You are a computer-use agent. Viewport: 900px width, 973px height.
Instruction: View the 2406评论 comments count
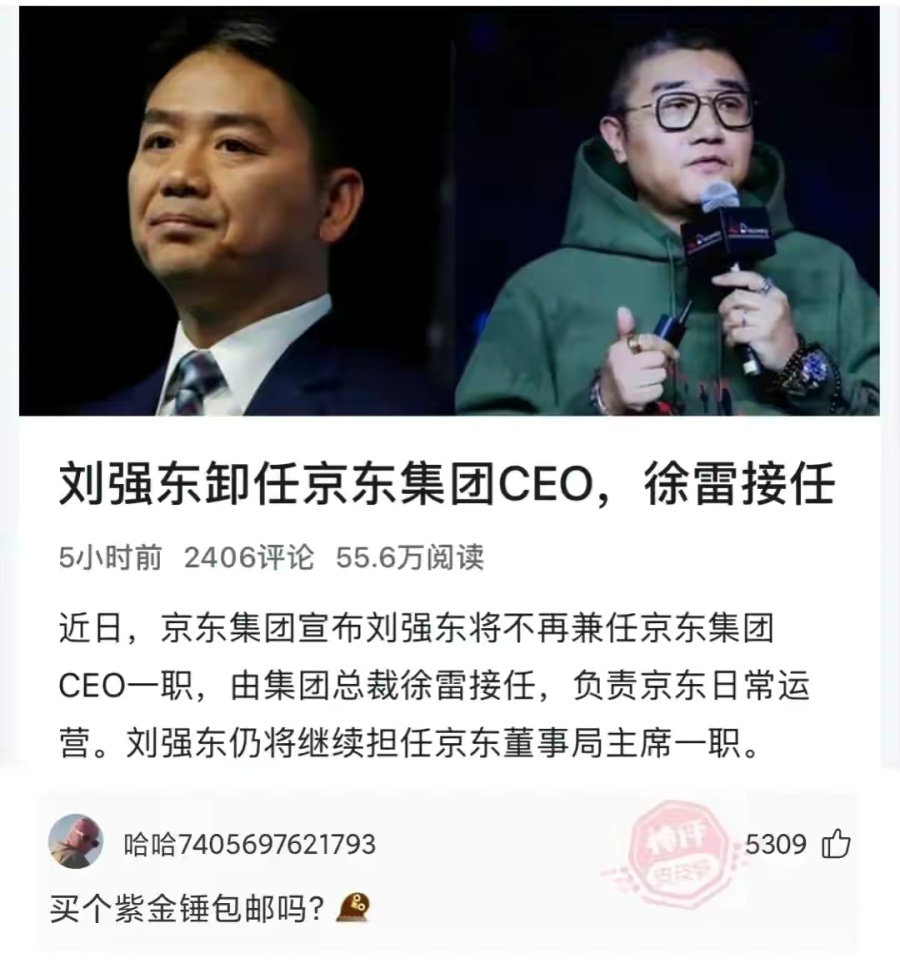pyautogui.click(x=249, y=557)
